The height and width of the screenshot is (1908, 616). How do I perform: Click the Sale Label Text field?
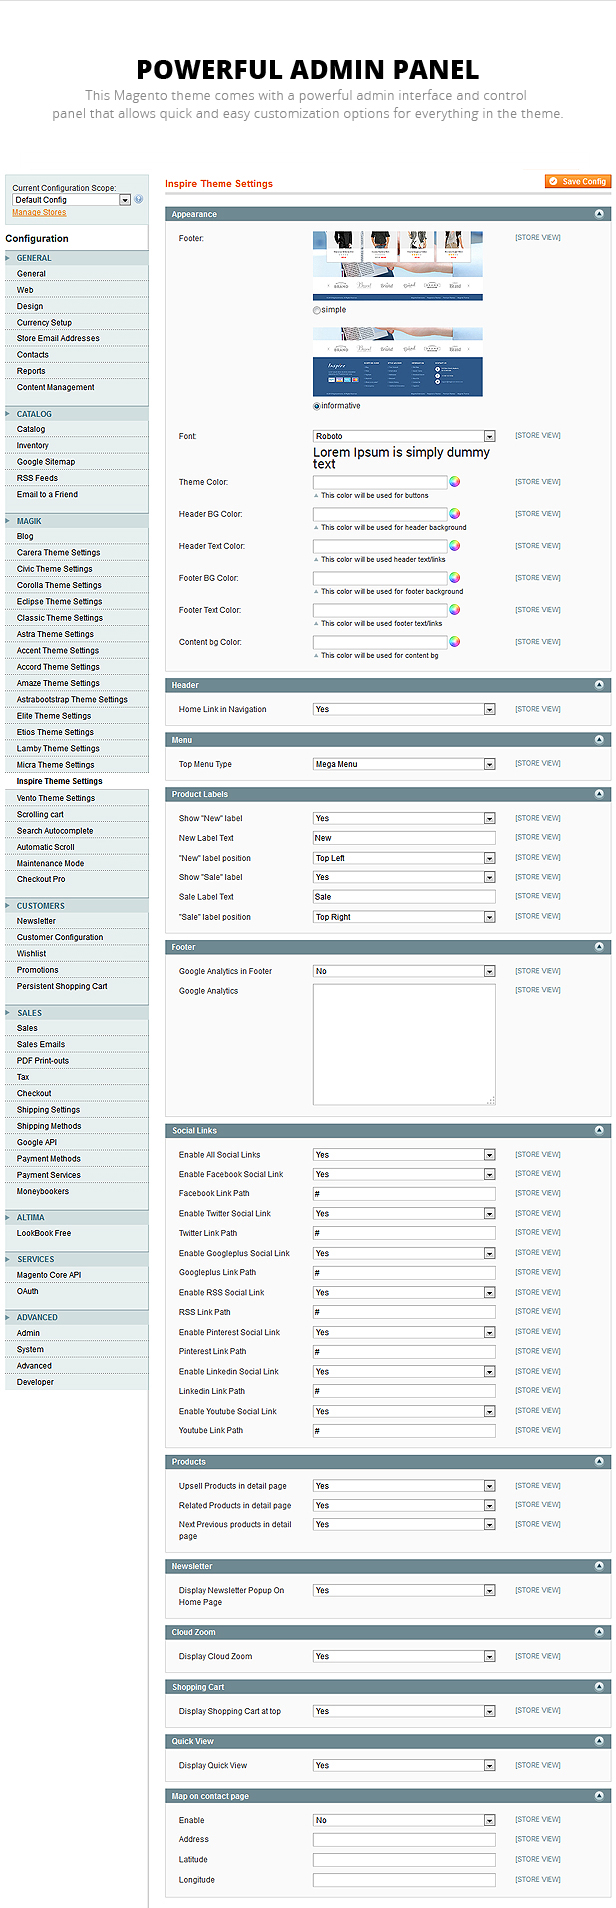tap(404, 897)
